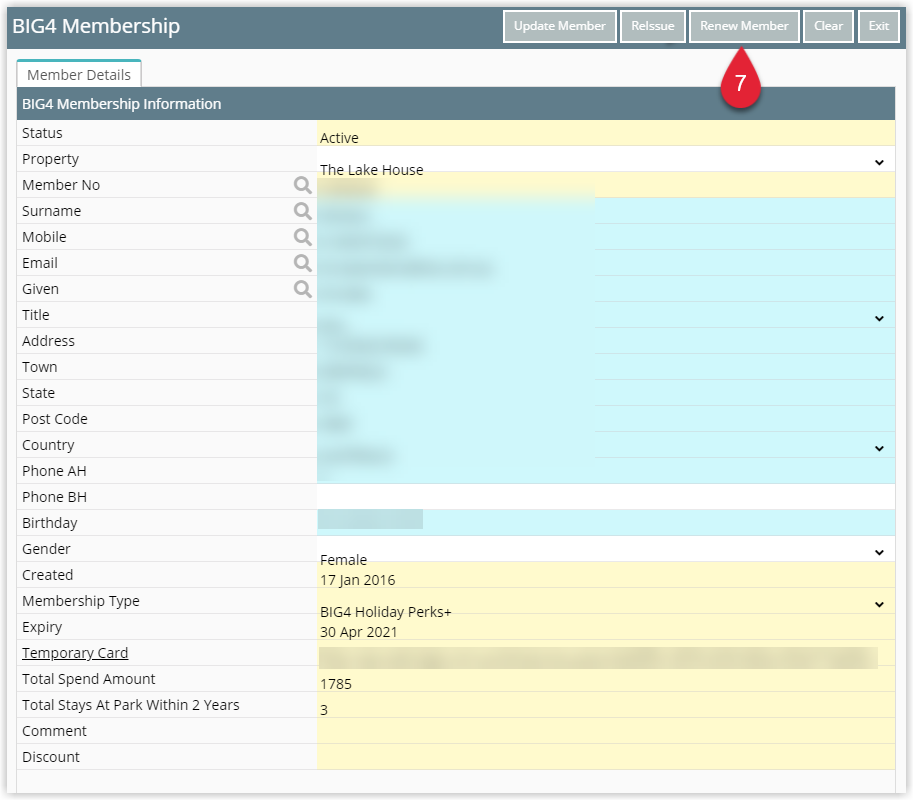Switch to the Member Details tab
The height and width of the screenshot is (801, 914).
79,75
